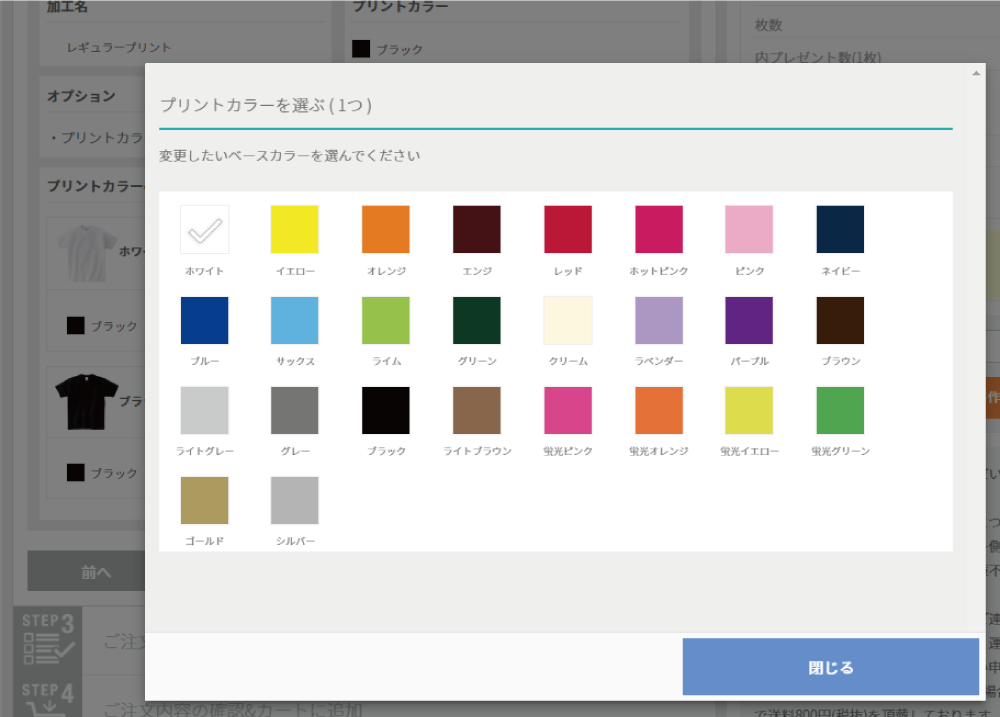Image resolution: width=1000 pixels, height=717 pixels.
Task: Select the シルバー color swatch
Action: point(295,500)
